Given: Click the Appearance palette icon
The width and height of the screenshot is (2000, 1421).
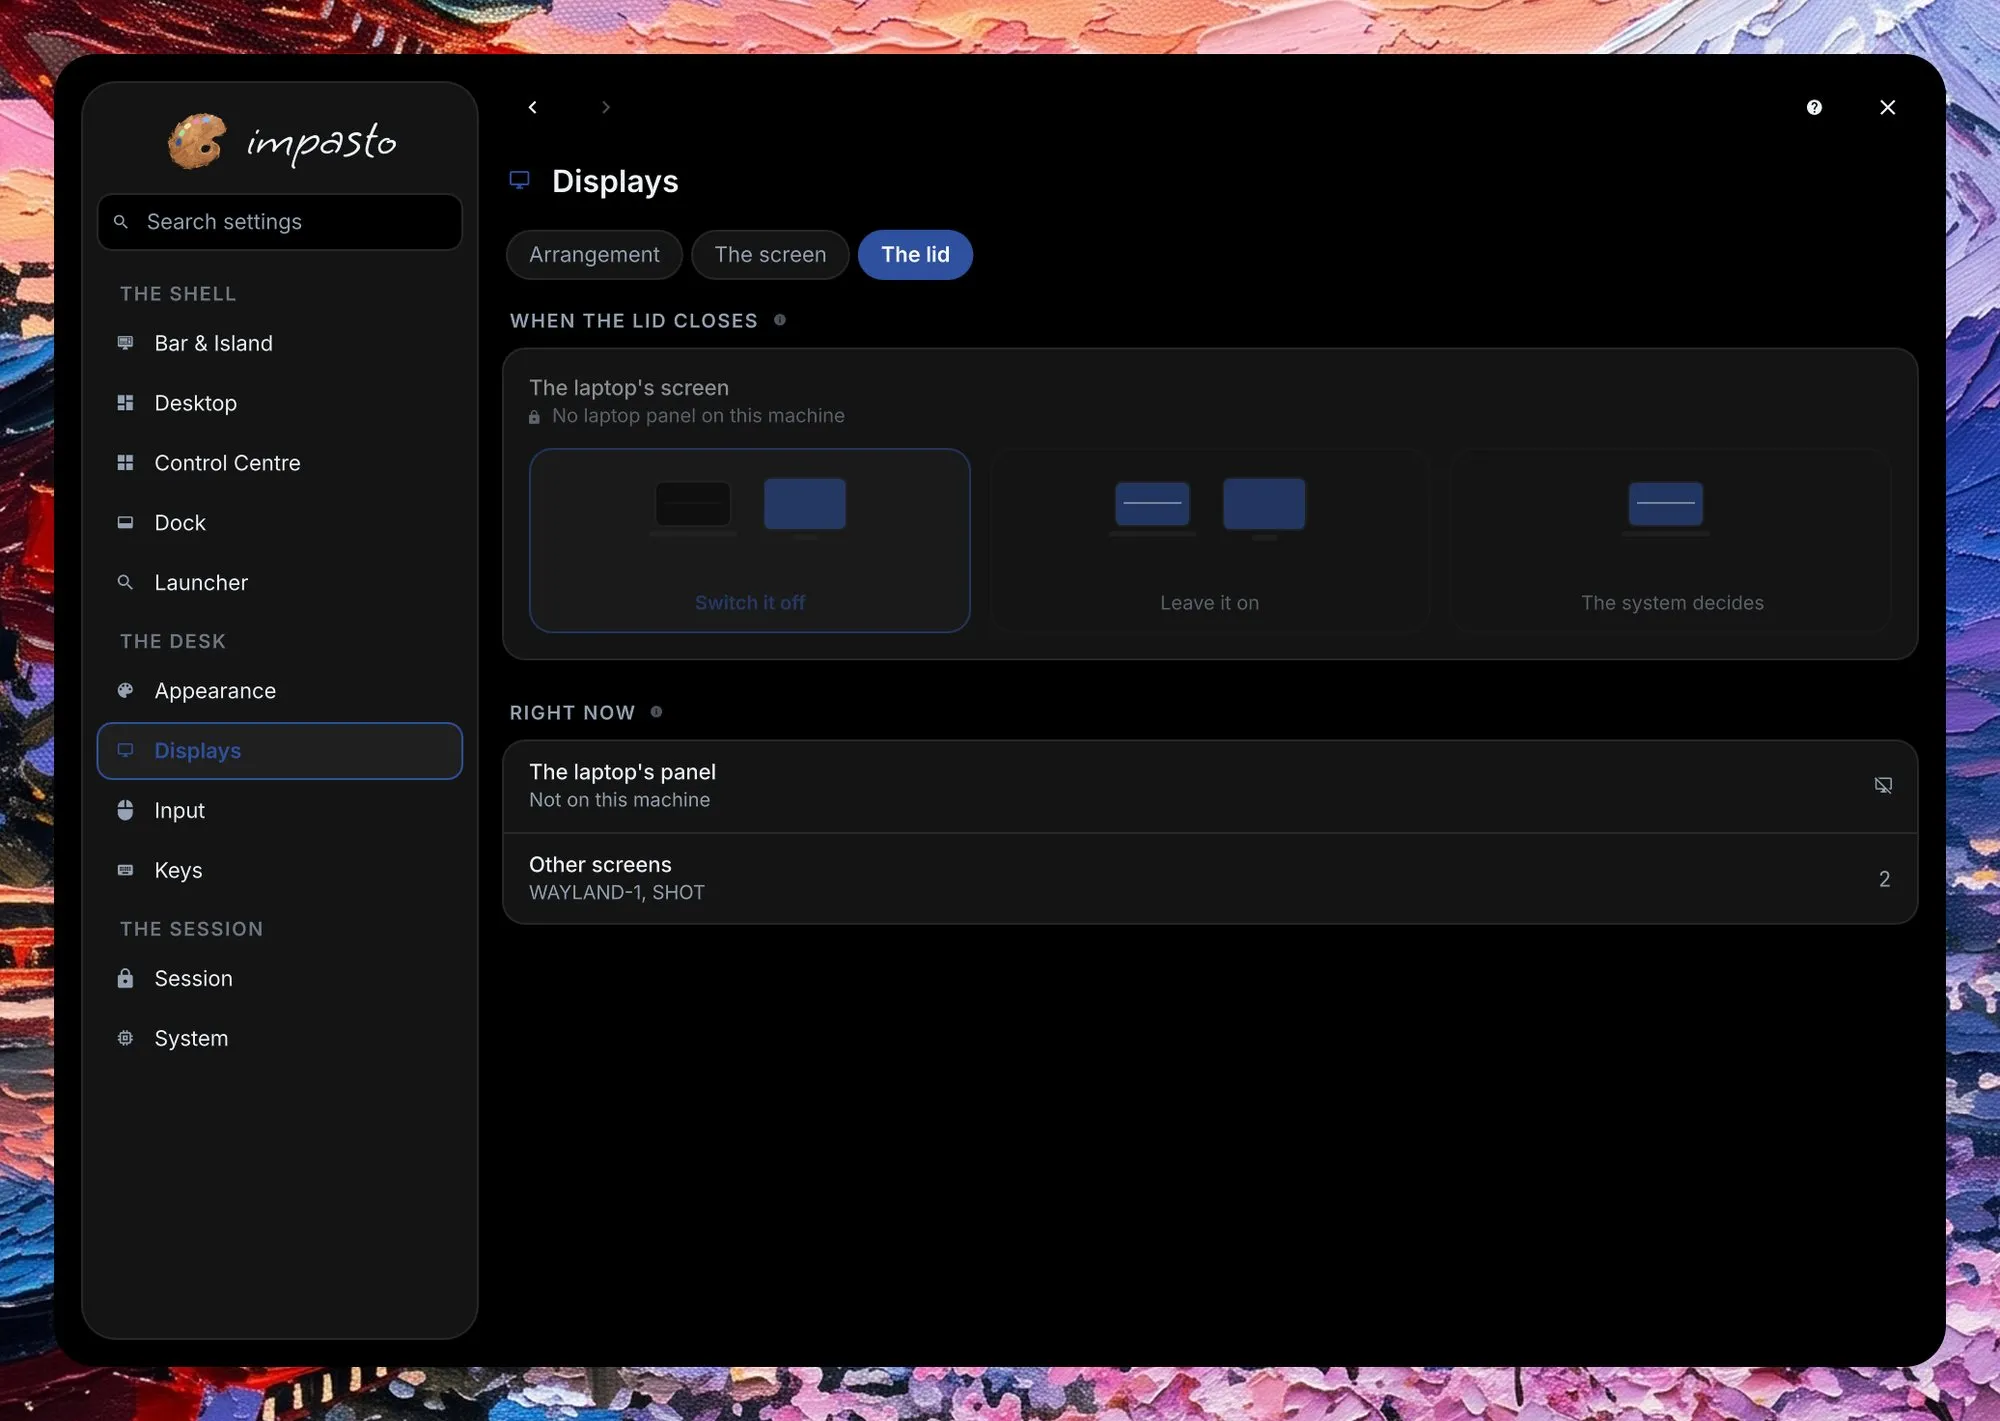Looking at the screenshot, I should (x=125, y=690).
